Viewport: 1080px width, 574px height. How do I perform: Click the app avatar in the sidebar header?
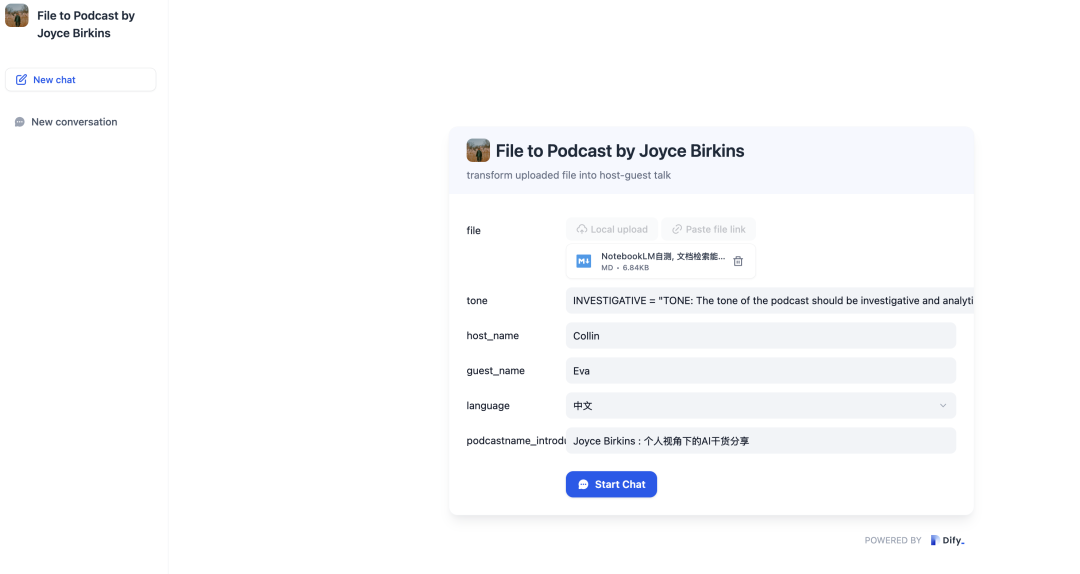17,15
